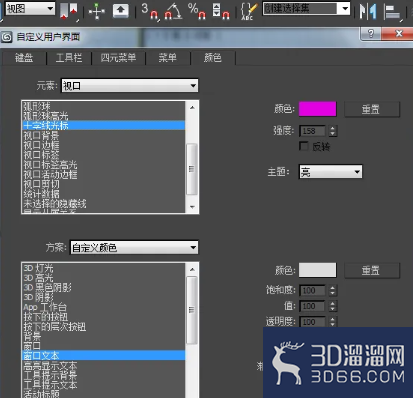This screenshot has height=398, width=413.
Task: Select 未选择的隐藏线 in the elements list
Action: click(x=104, y=203)
